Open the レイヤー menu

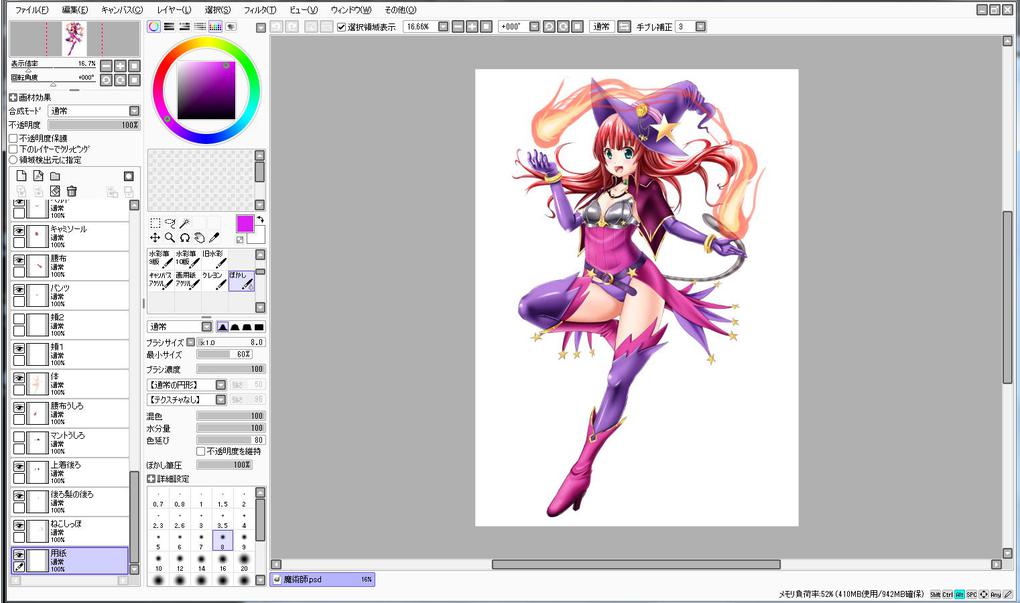[x=174, y=10]
